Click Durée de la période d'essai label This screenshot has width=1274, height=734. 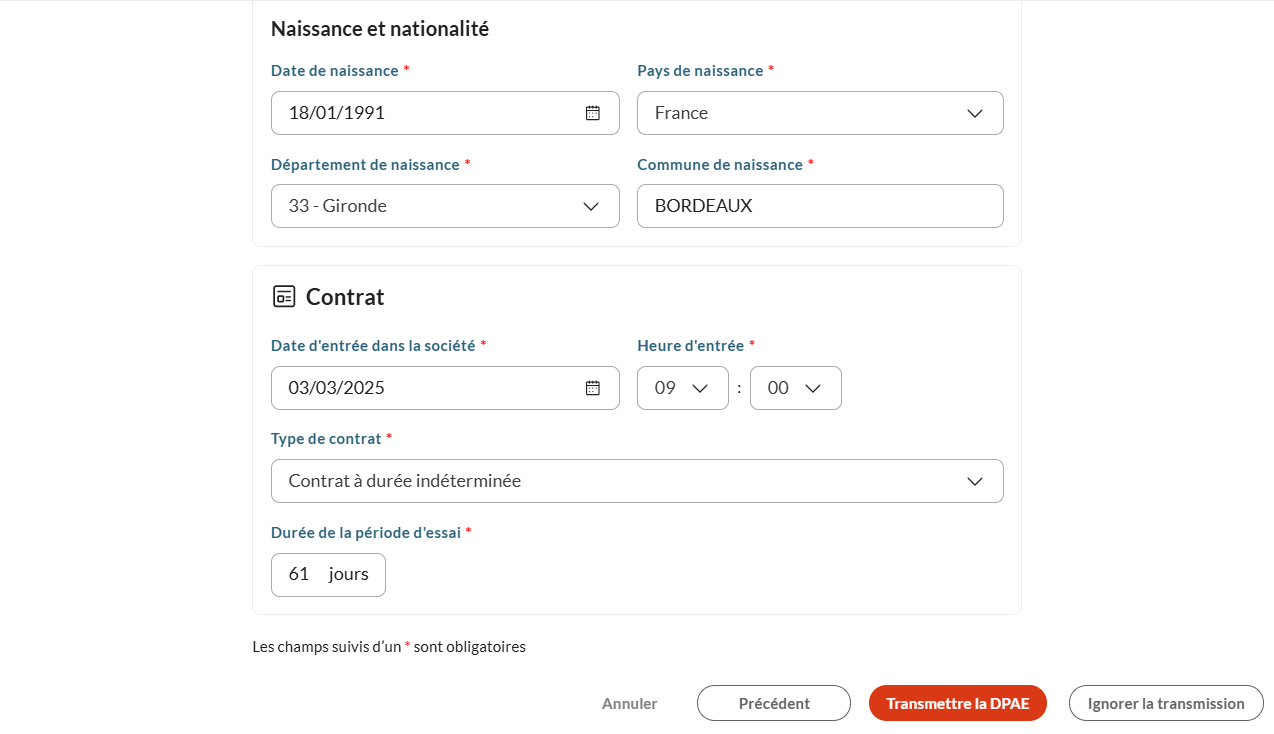[366, 532]
